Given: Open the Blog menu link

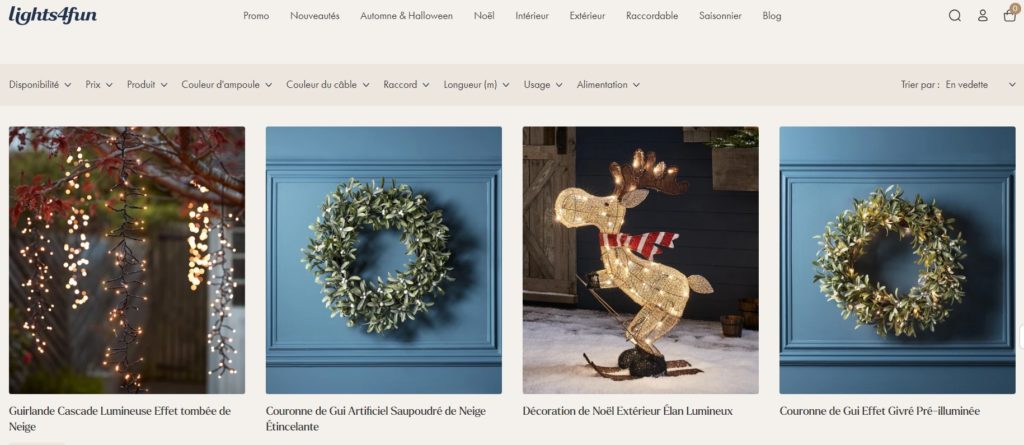Looking at the screenshot, I should point(772,16).
